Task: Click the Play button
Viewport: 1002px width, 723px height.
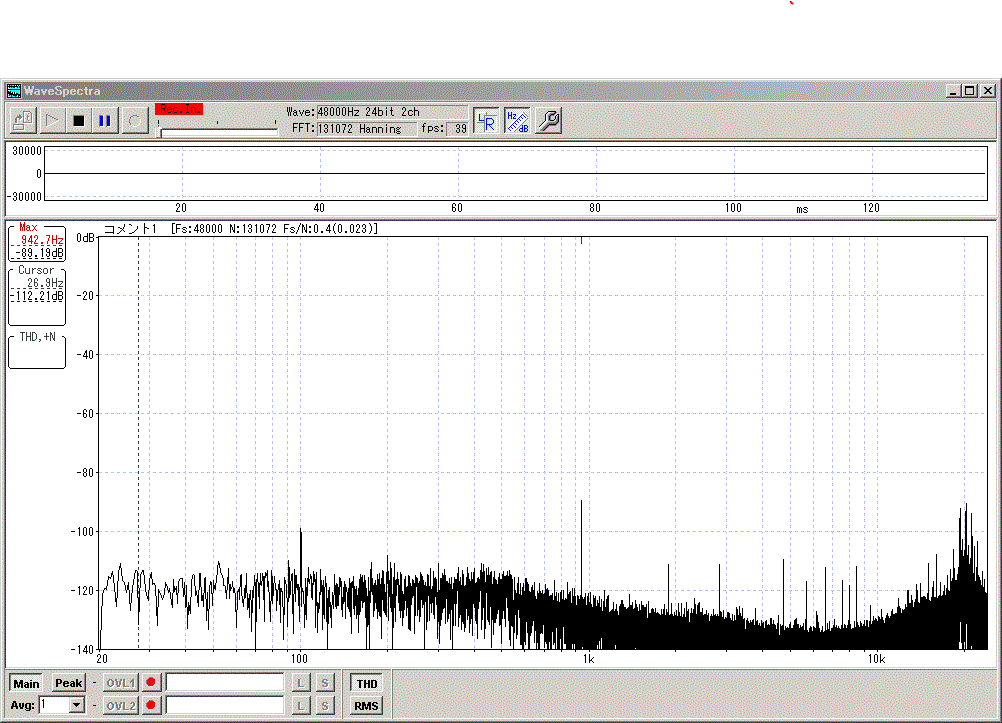Action: [52, 120]
